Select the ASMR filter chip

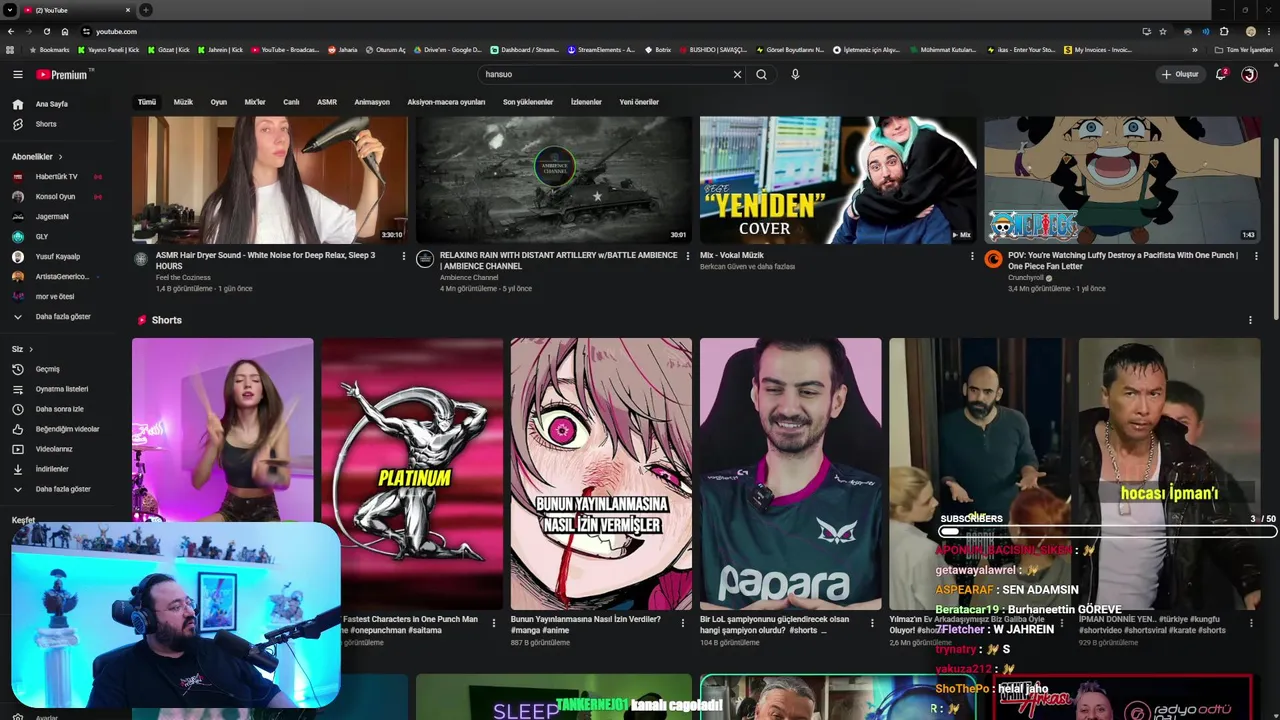click(x=327, y=102)
